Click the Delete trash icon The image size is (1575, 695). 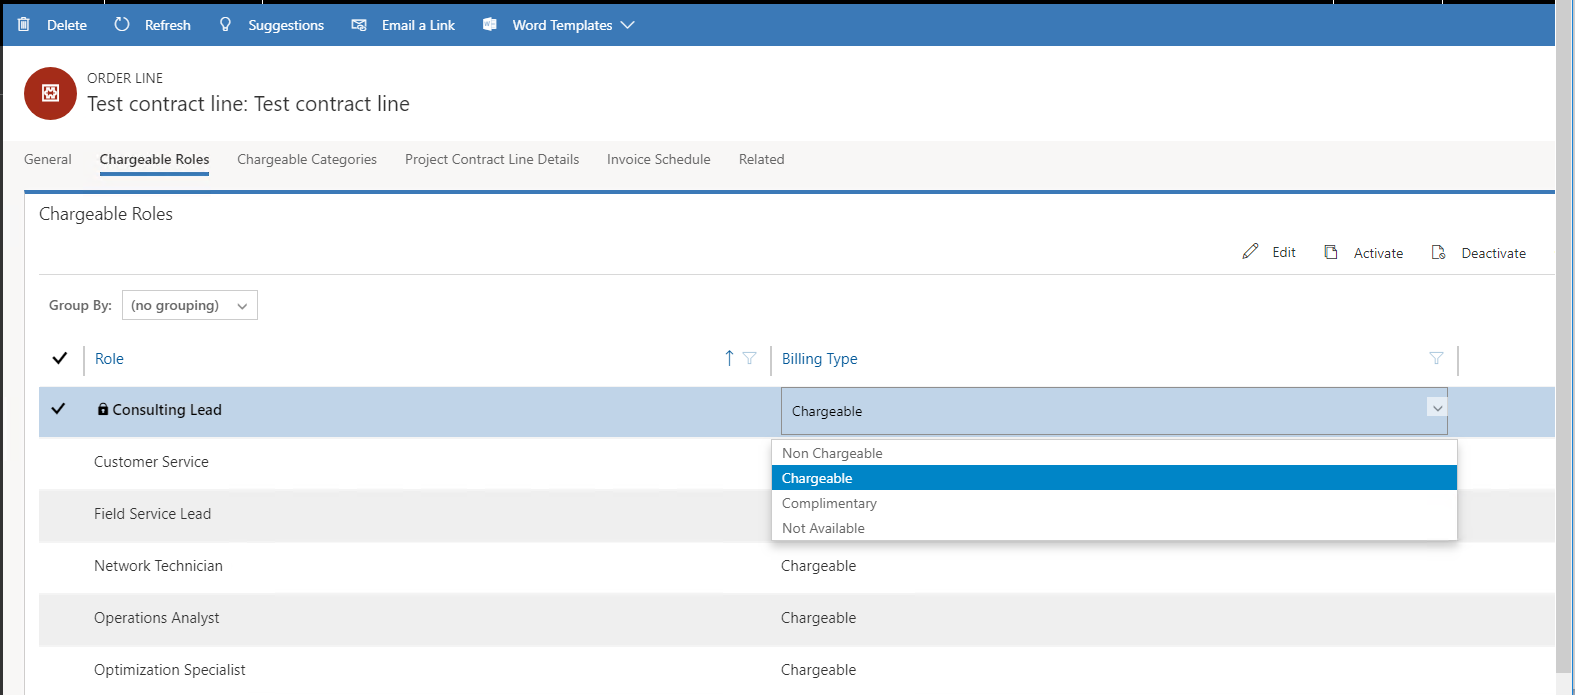click(24, 24)
